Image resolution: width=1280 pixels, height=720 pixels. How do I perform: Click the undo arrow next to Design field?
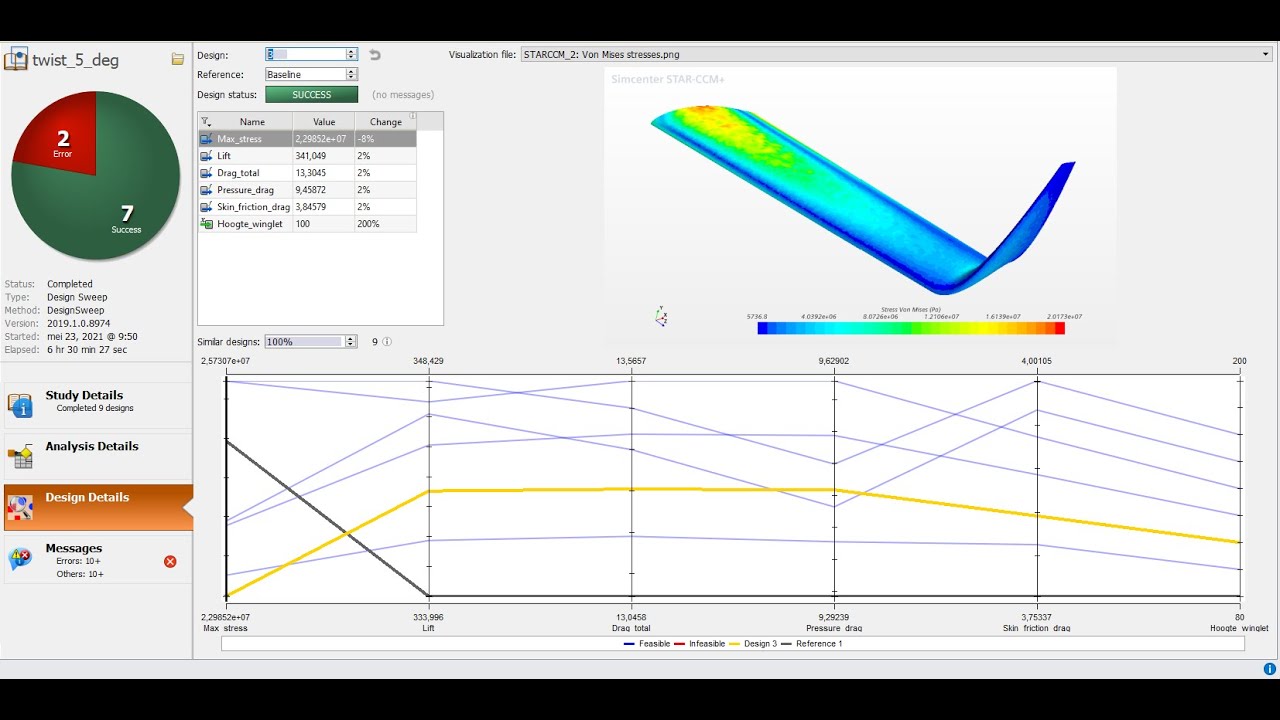pos(375,55)
